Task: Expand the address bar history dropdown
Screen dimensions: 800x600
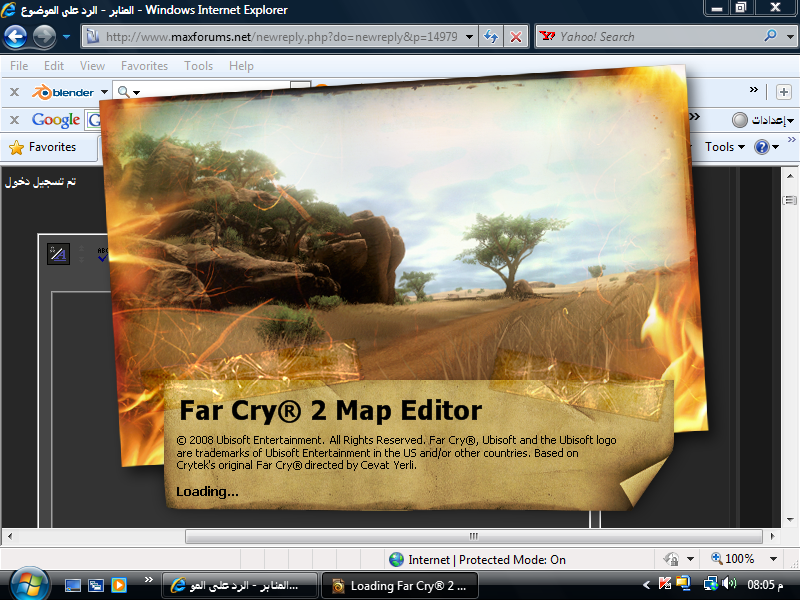Action: coord(469,37)
